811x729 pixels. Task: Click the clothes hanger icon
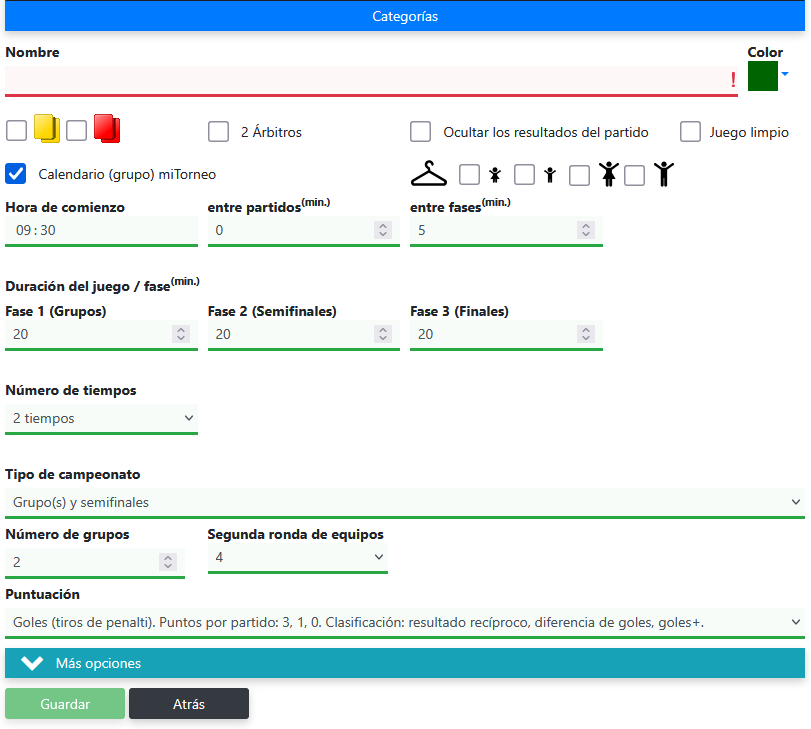(429, 173)
